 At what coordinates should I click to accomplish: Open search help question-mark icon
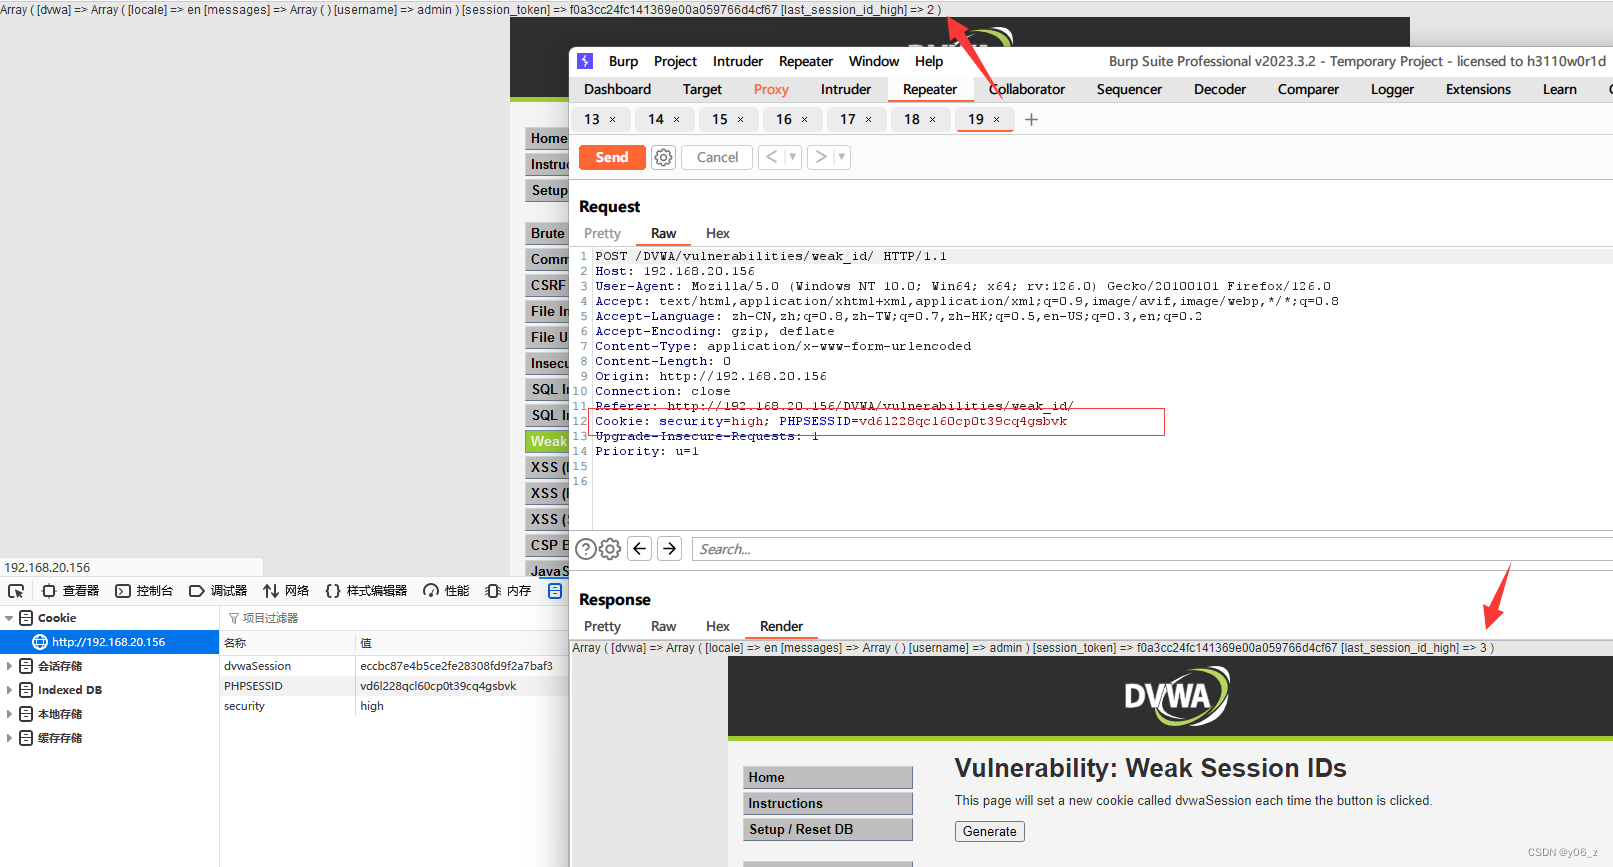pos(586,549)
